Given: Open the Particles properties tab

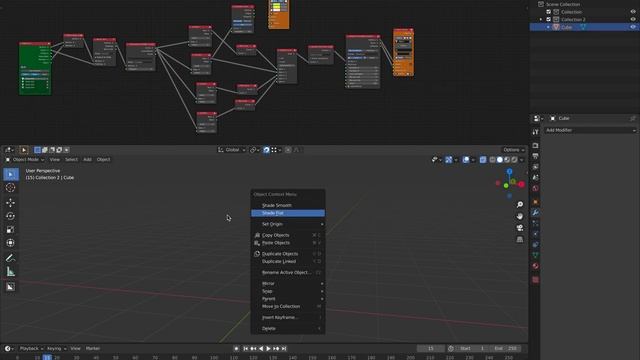Looking at the screenshot, I should 536,223.
